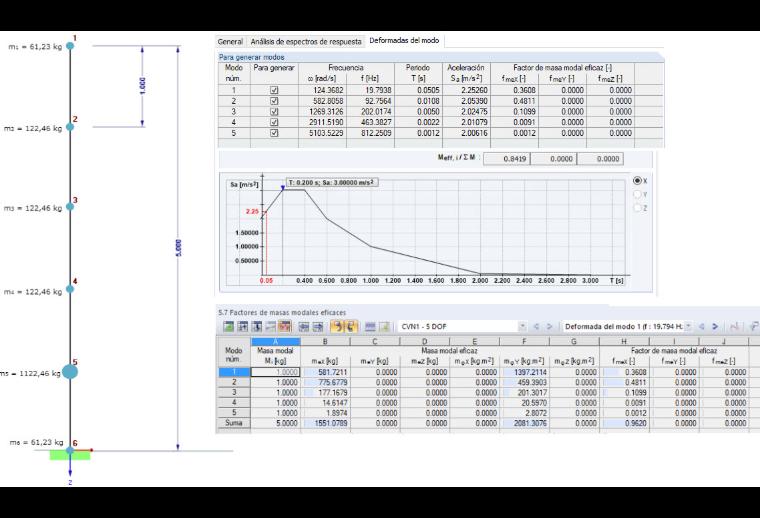Click the frequency cell 5103.5229 for mode 5

pyautogui.click(x=322, y=133)
